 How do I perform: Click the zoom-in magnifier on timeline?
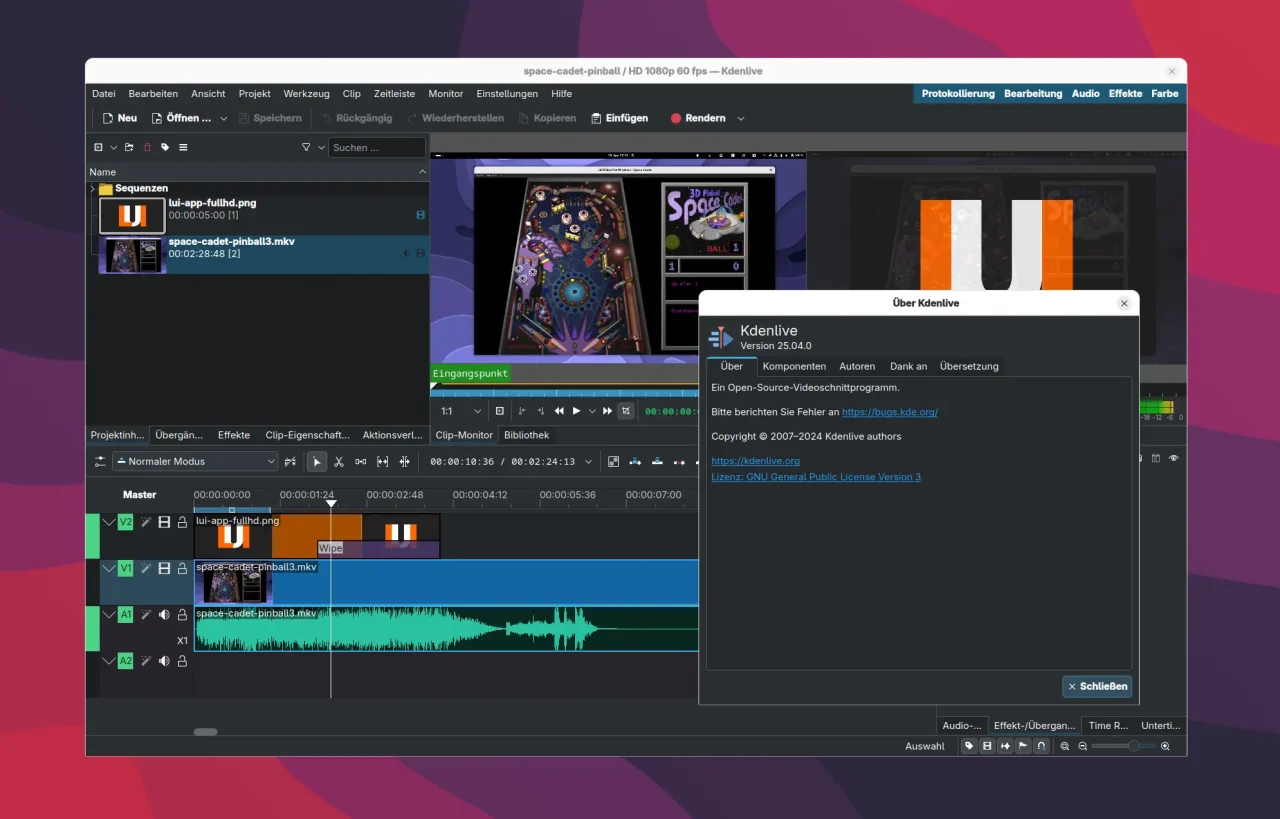[1165, 746]
